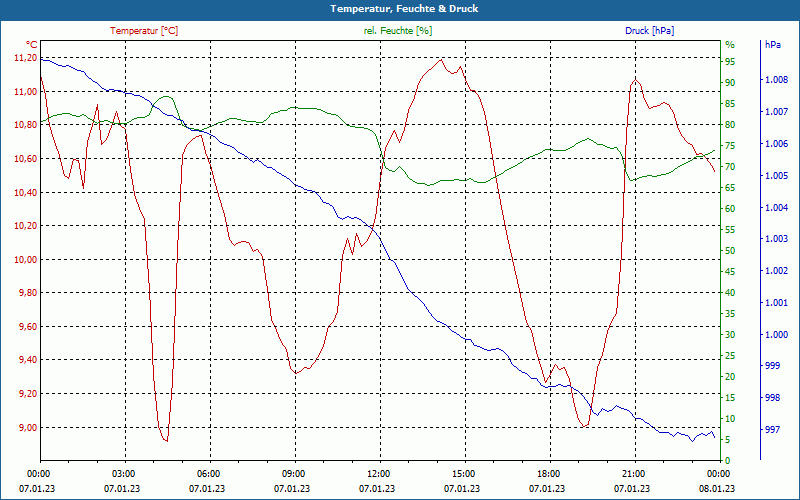Select the 9,20 temperature axis value
Image resolution: width=800 pixels, height=500 pixels.
point(28,394)
